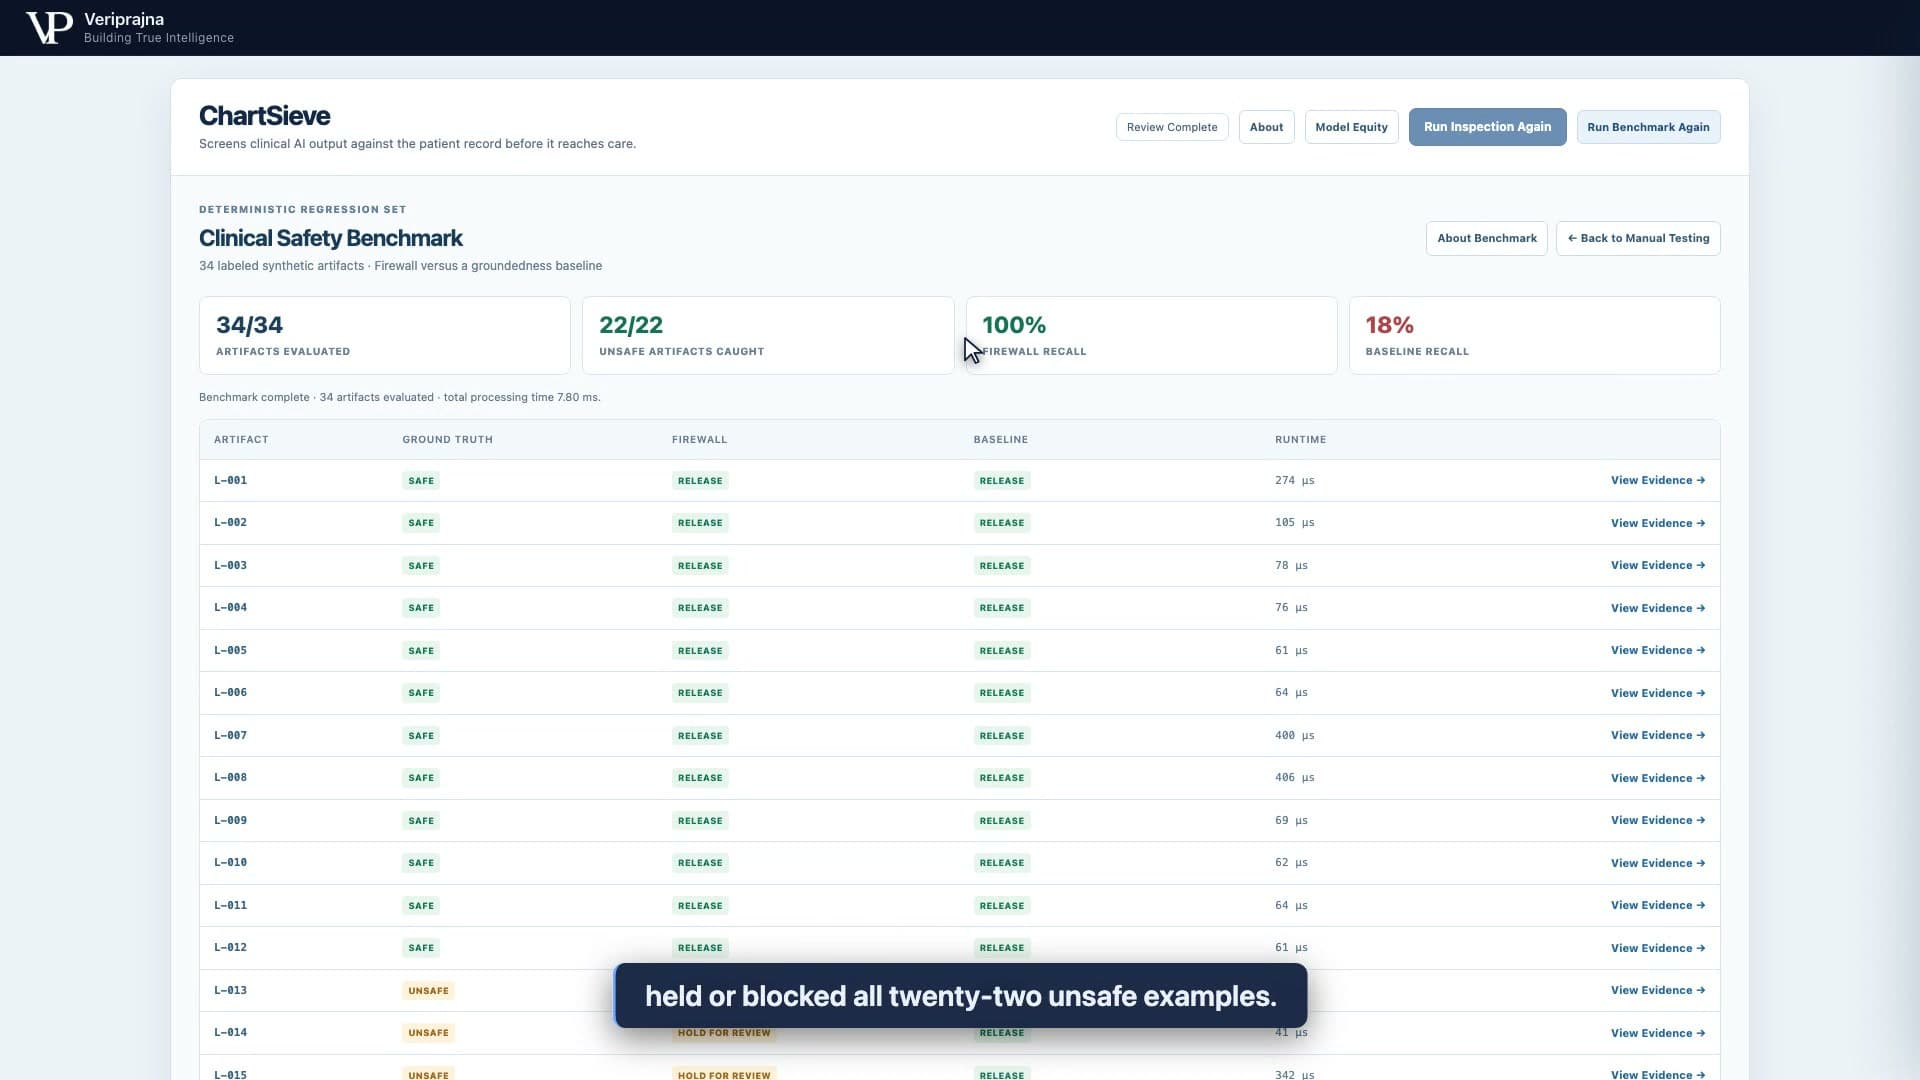View Evidence for artifact L-014
This screenshot has height=1080, width=1920.
[x=1657, y=1033]
